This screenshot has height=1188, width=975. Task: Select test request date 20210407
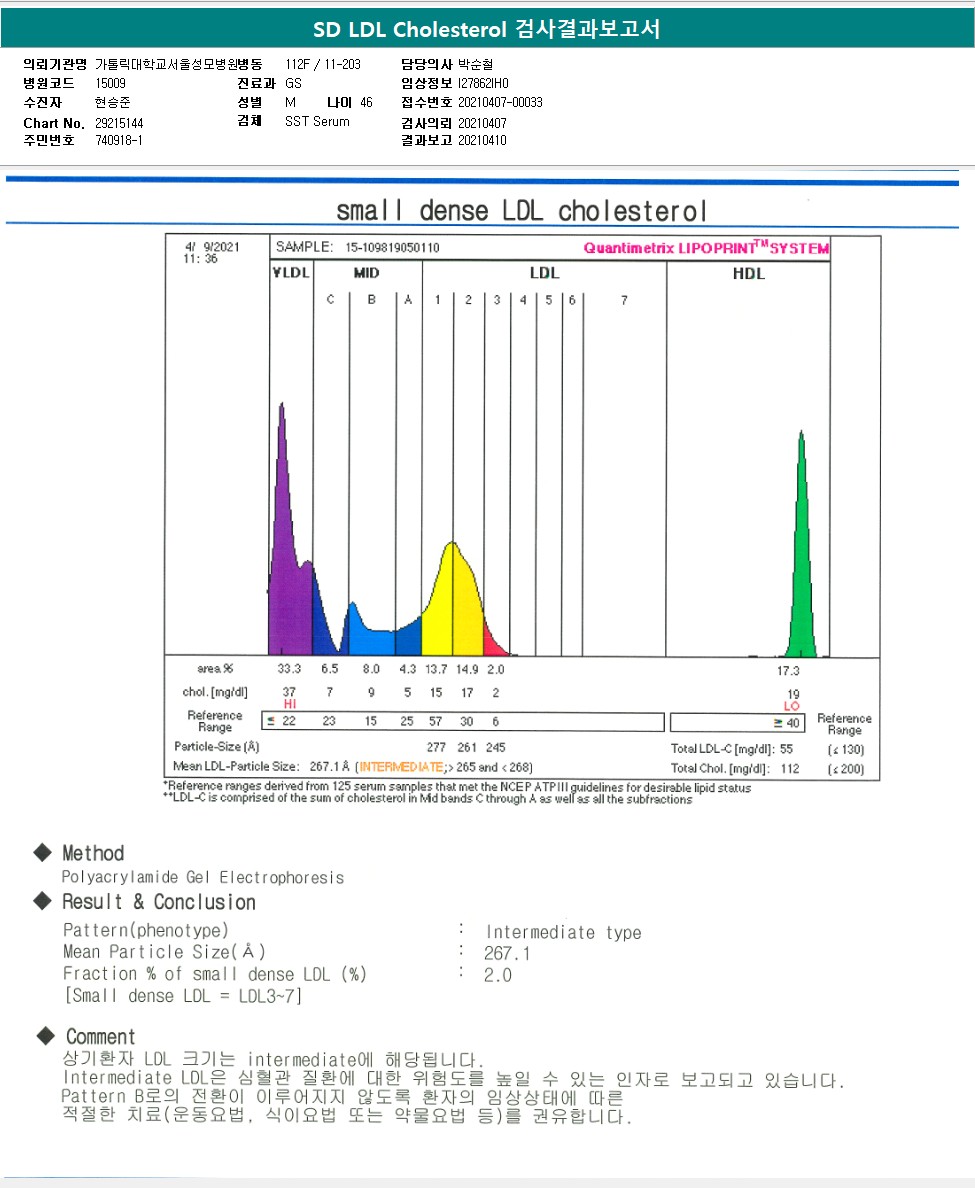(482, 123)
